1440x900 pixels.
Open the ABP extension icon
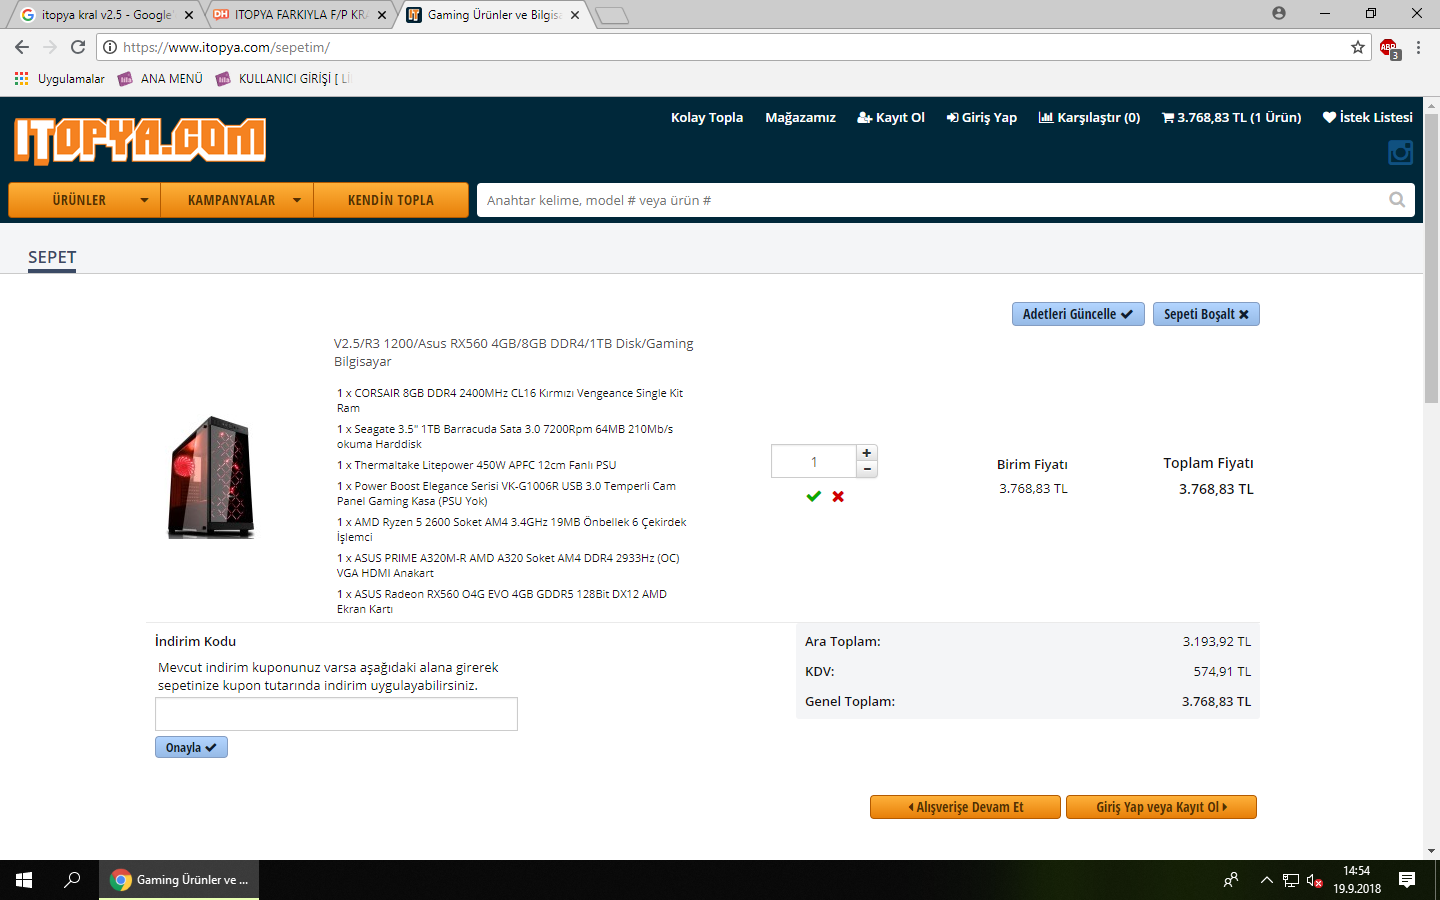pos(1389,48)
